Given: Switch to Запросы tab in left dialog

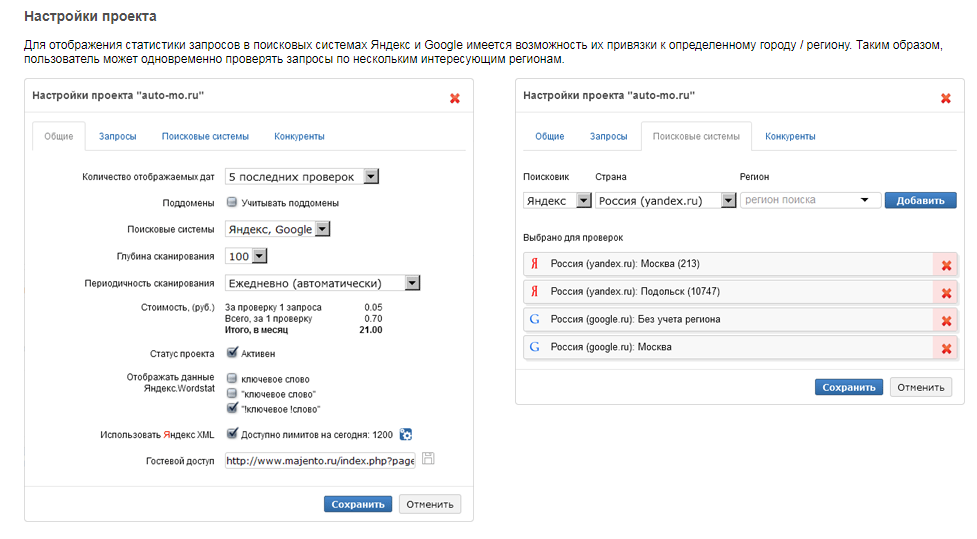Looking at the screenshot, I should (x=117, y=136).
